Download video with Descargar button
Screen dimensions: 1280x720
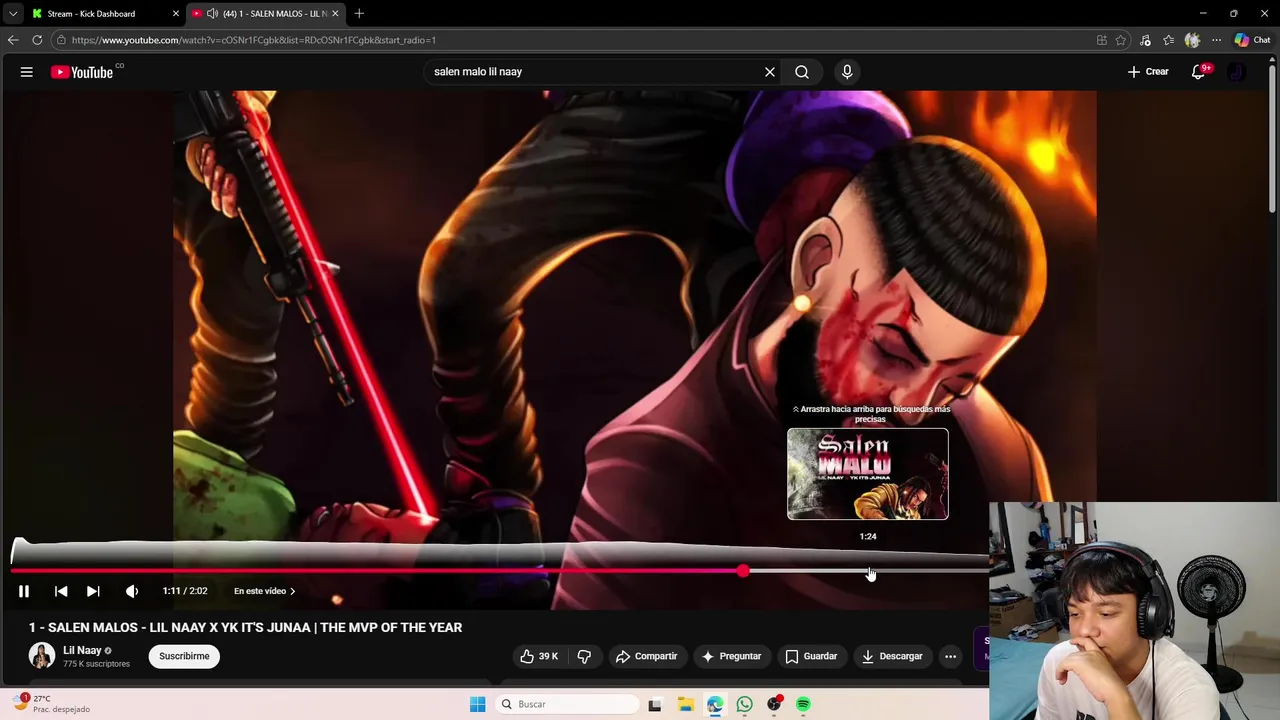click(892, 656)
